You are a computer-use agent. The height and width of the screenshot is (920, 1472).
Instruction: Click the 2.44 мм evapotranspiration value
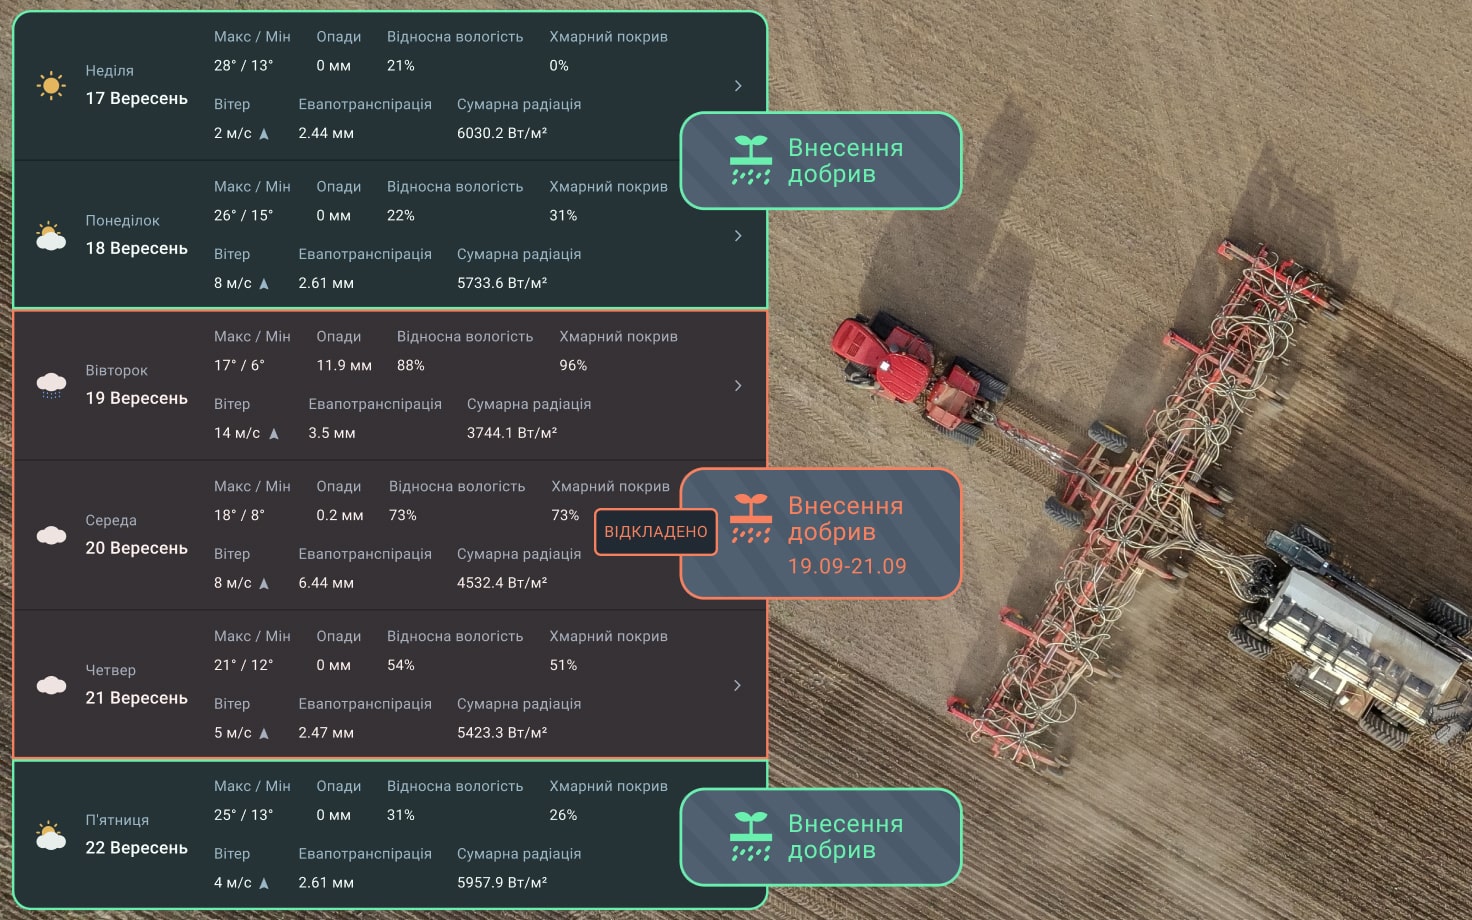(x=326, y=133)
